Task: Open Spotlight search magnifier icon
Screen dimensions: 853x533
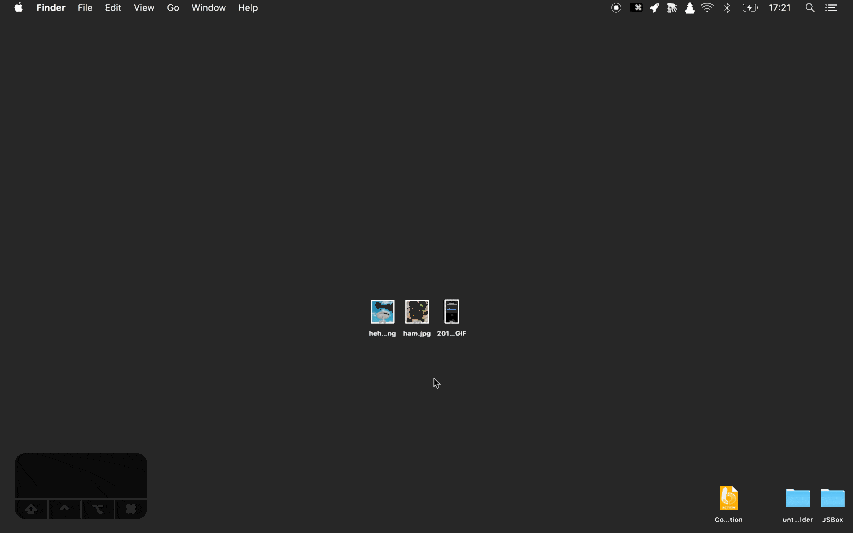Action: pyautogui.click(x=810, y=8)
